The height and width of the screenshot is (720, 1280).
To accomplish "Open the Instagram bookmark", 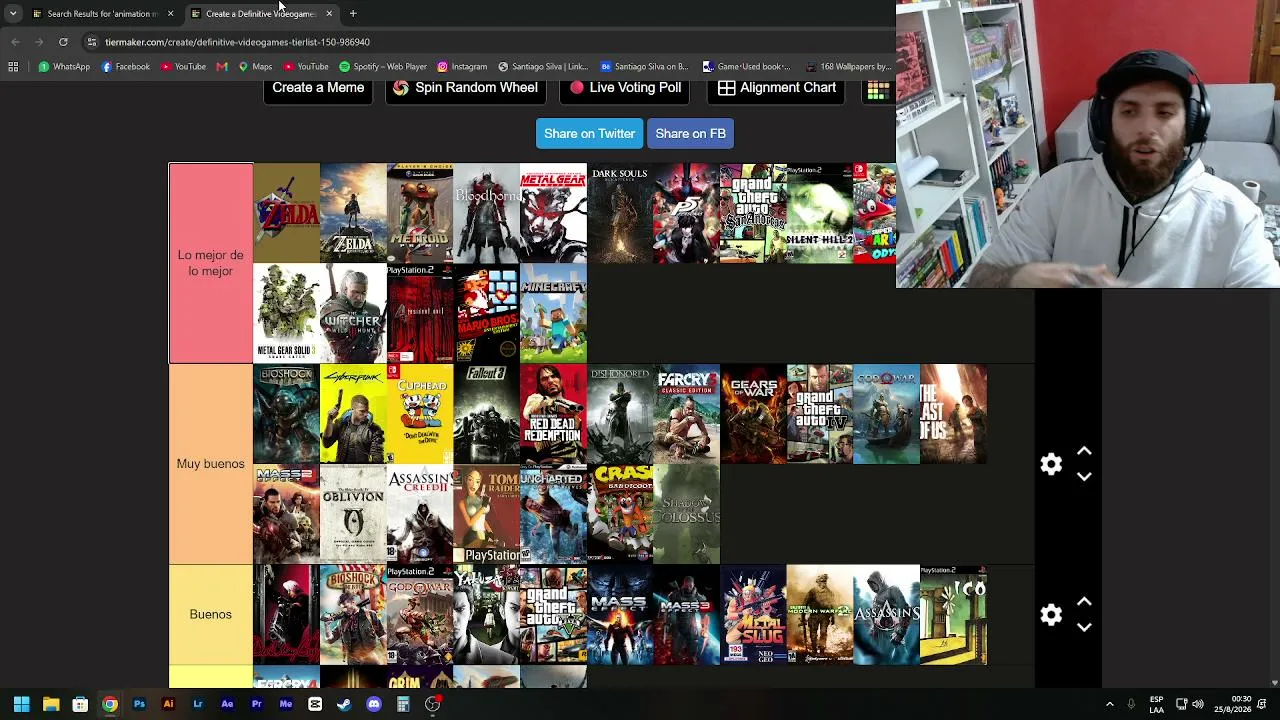I will tap(462, 67).
